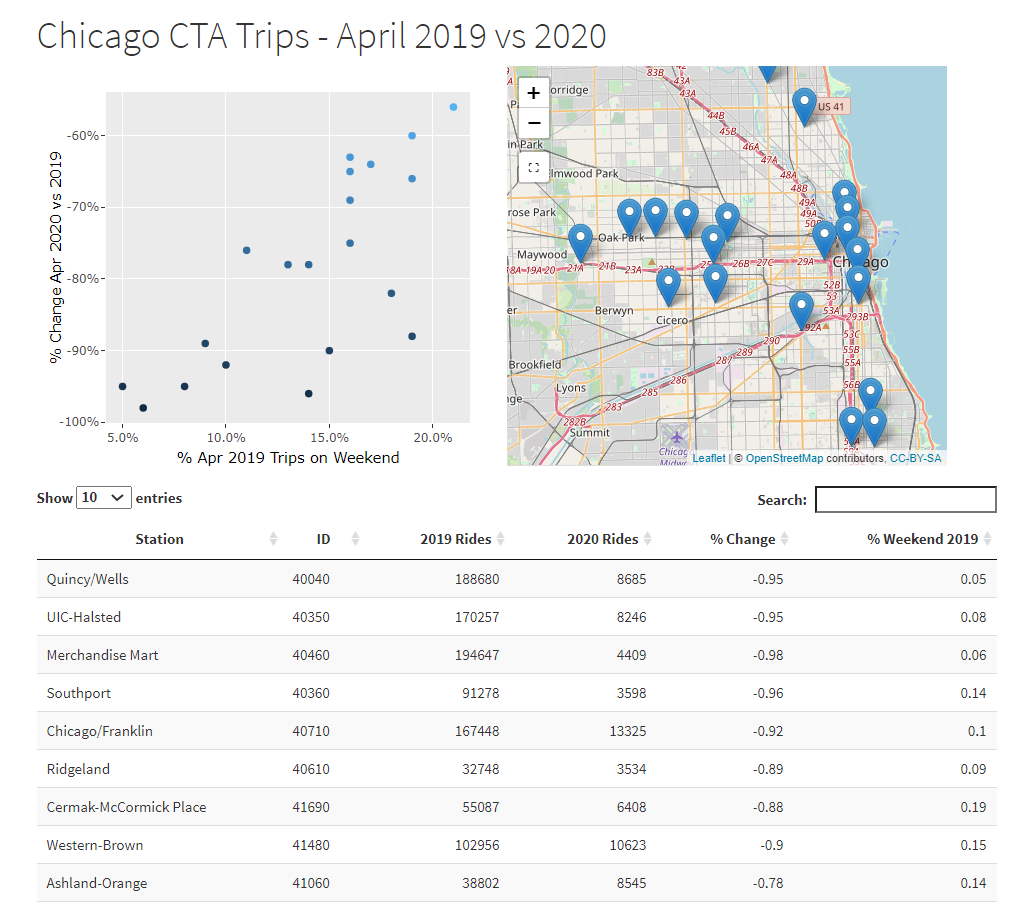Select the map marker near Maywood
1016x903 pixels.
tap(580, 241)
